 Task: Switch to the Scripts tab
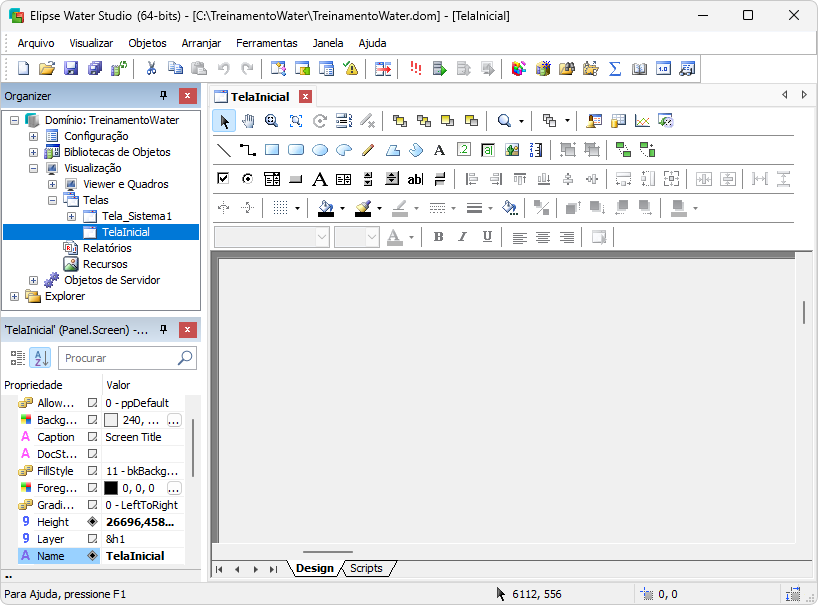(366, 568)
